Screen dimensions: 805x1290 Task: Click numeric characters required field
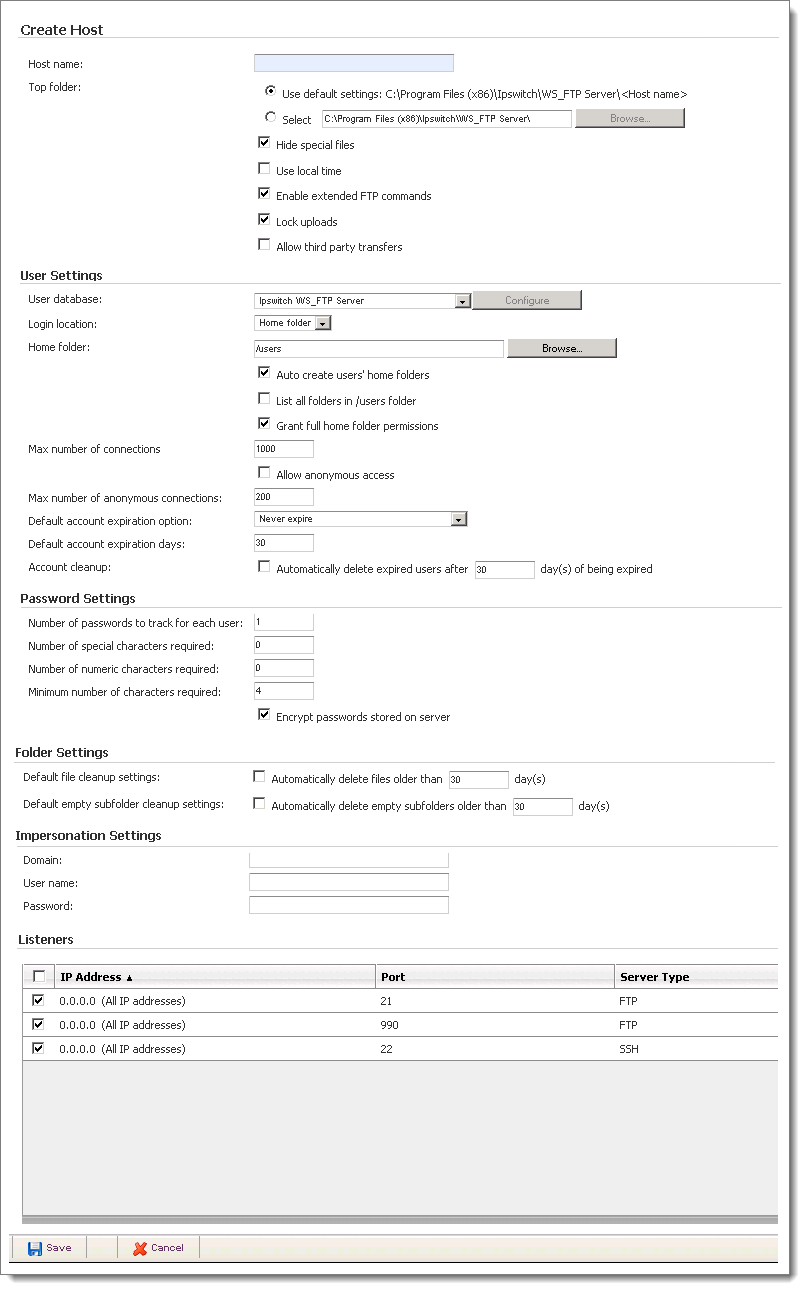click(x=284, y=668)
